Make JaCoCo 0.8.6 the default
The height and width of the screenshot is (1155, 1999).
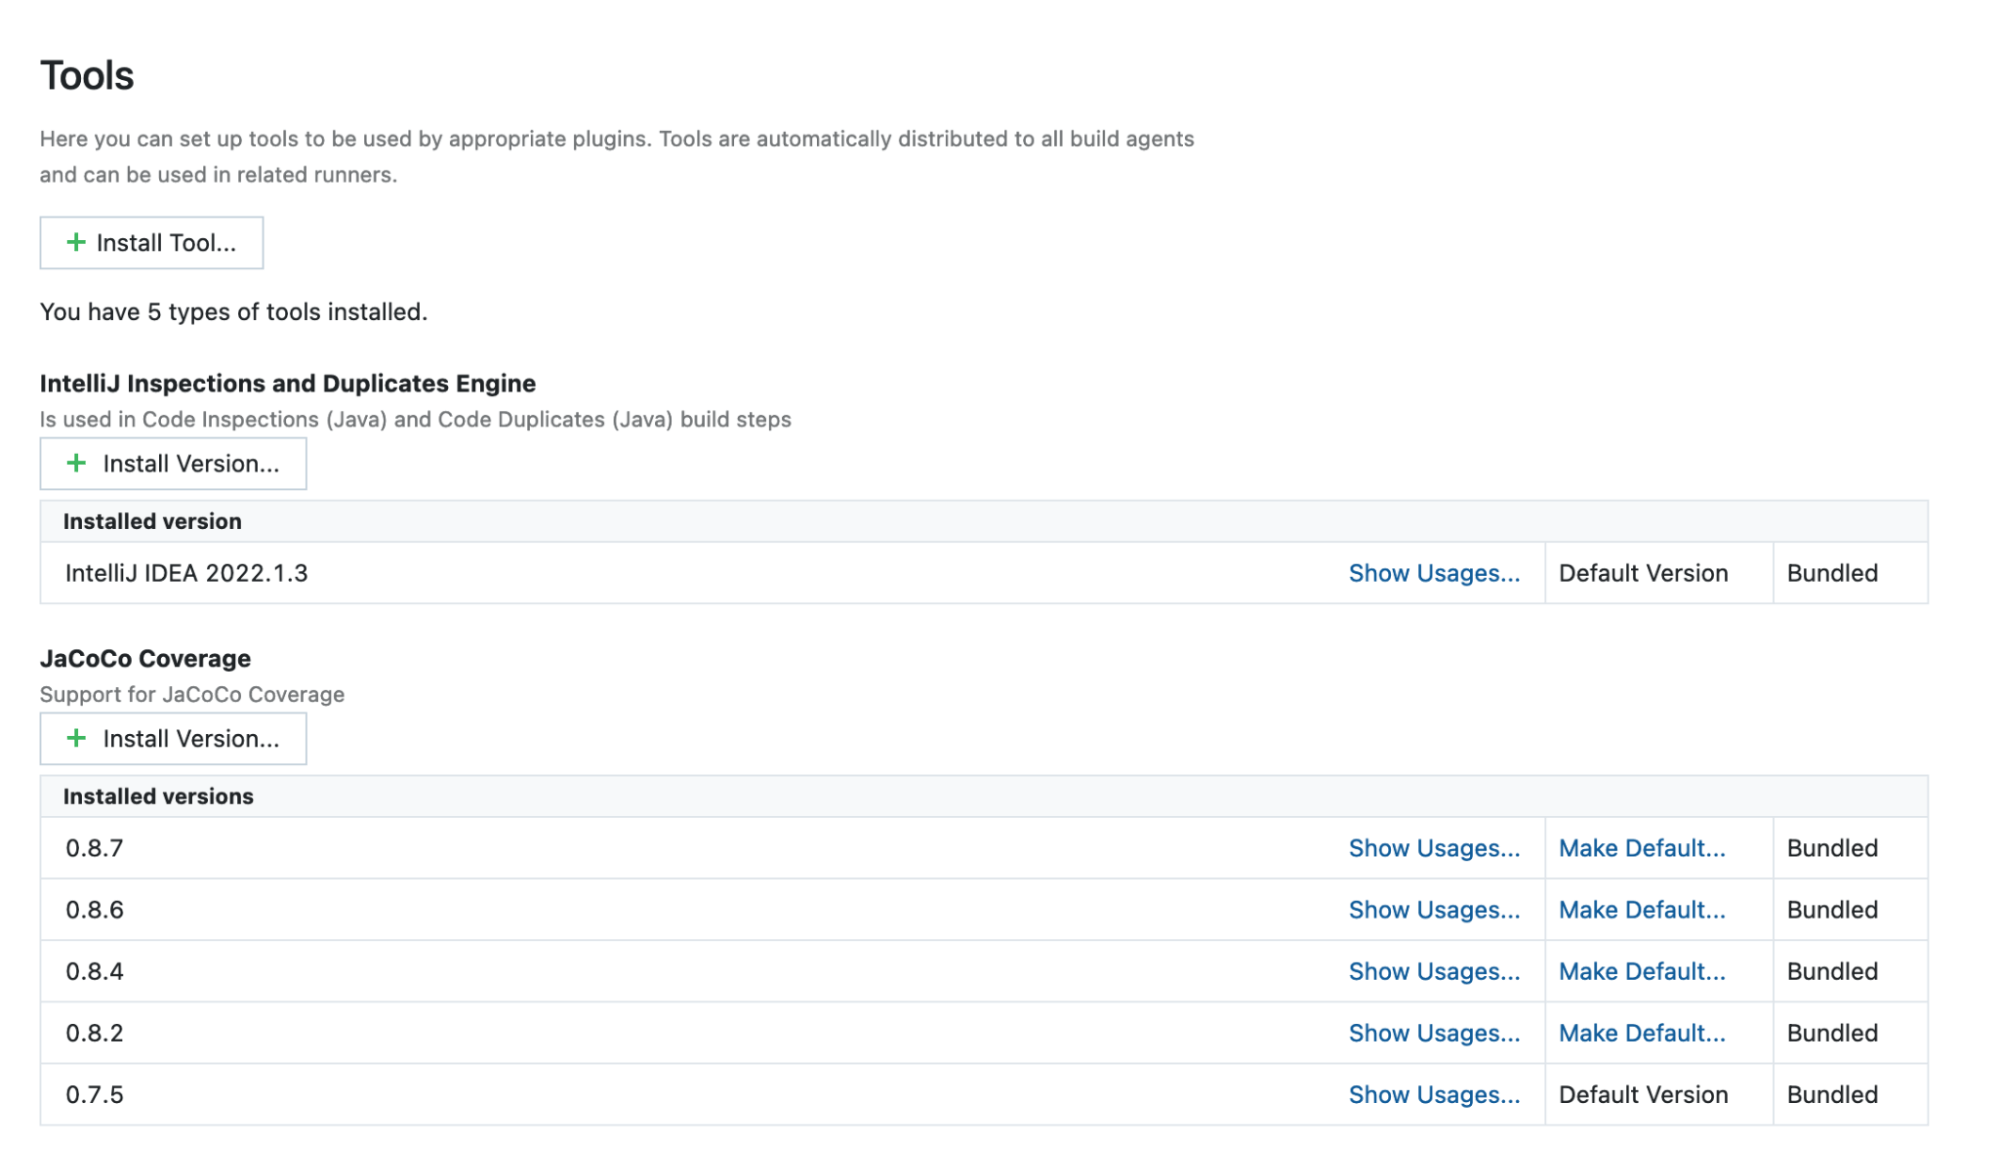[x=1641, y=910]
